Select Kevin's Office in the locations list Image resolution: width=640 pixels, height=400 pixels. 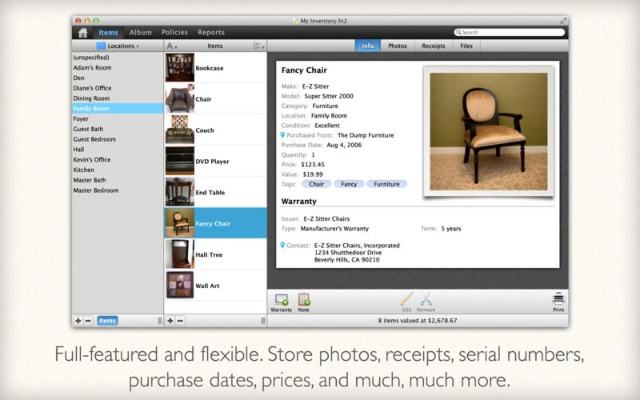(93, 160)
